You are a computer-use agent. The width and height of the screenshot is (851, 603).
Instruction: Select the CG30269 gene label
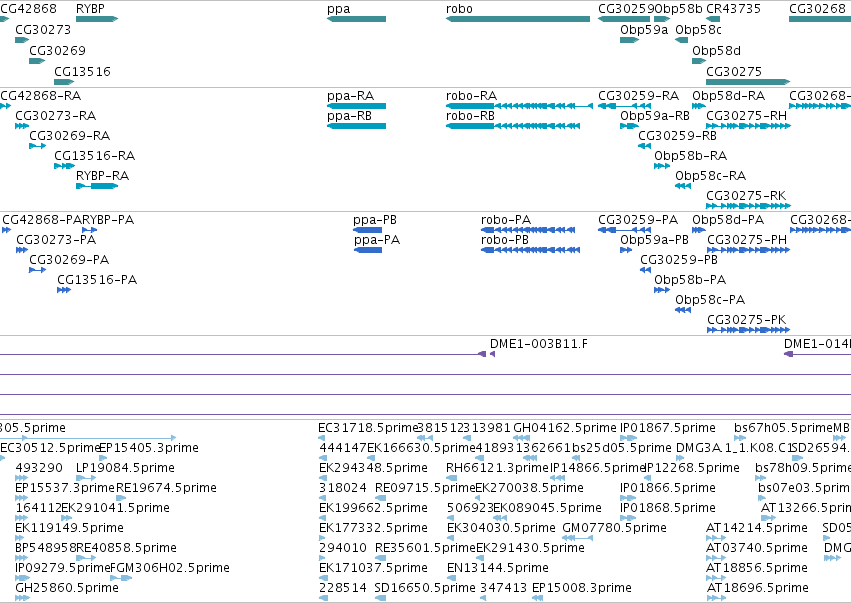pos(57,50)
